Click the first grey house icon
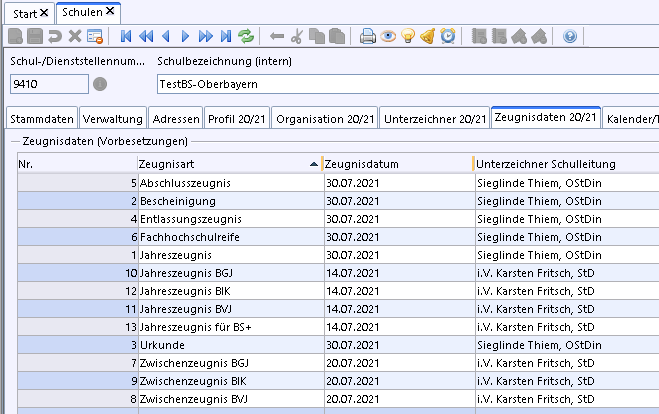This screenshot has width=659, height=414. [519, 36]
